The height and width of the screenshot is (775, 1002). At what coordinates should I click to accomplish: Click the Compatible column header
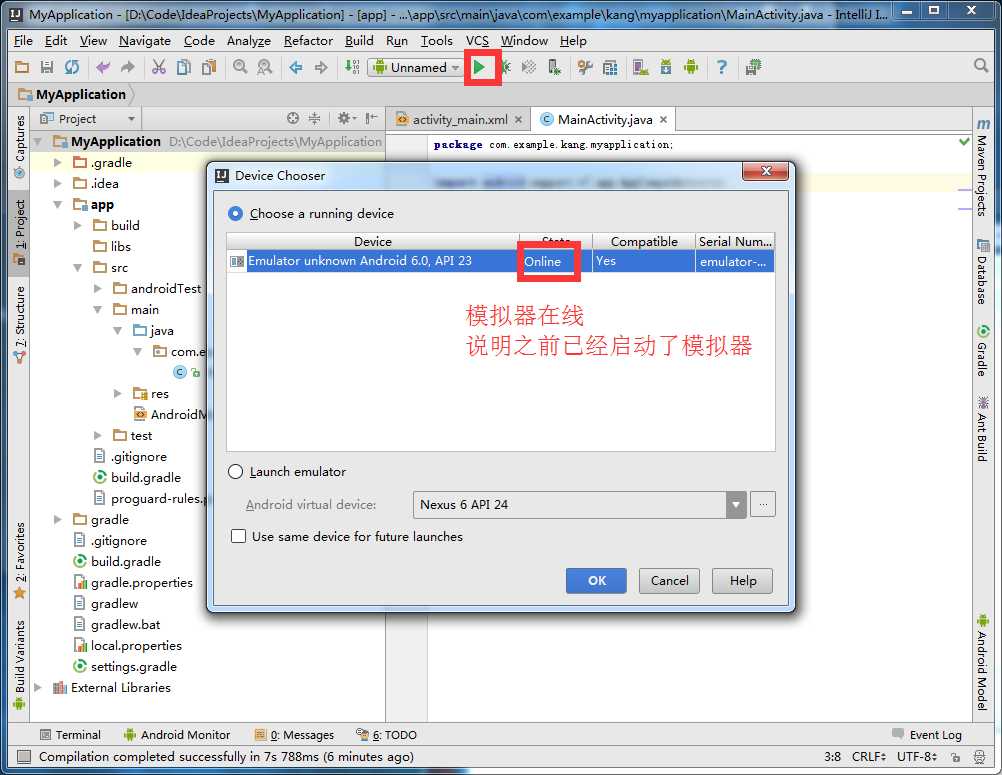click(x=644, y=242)
